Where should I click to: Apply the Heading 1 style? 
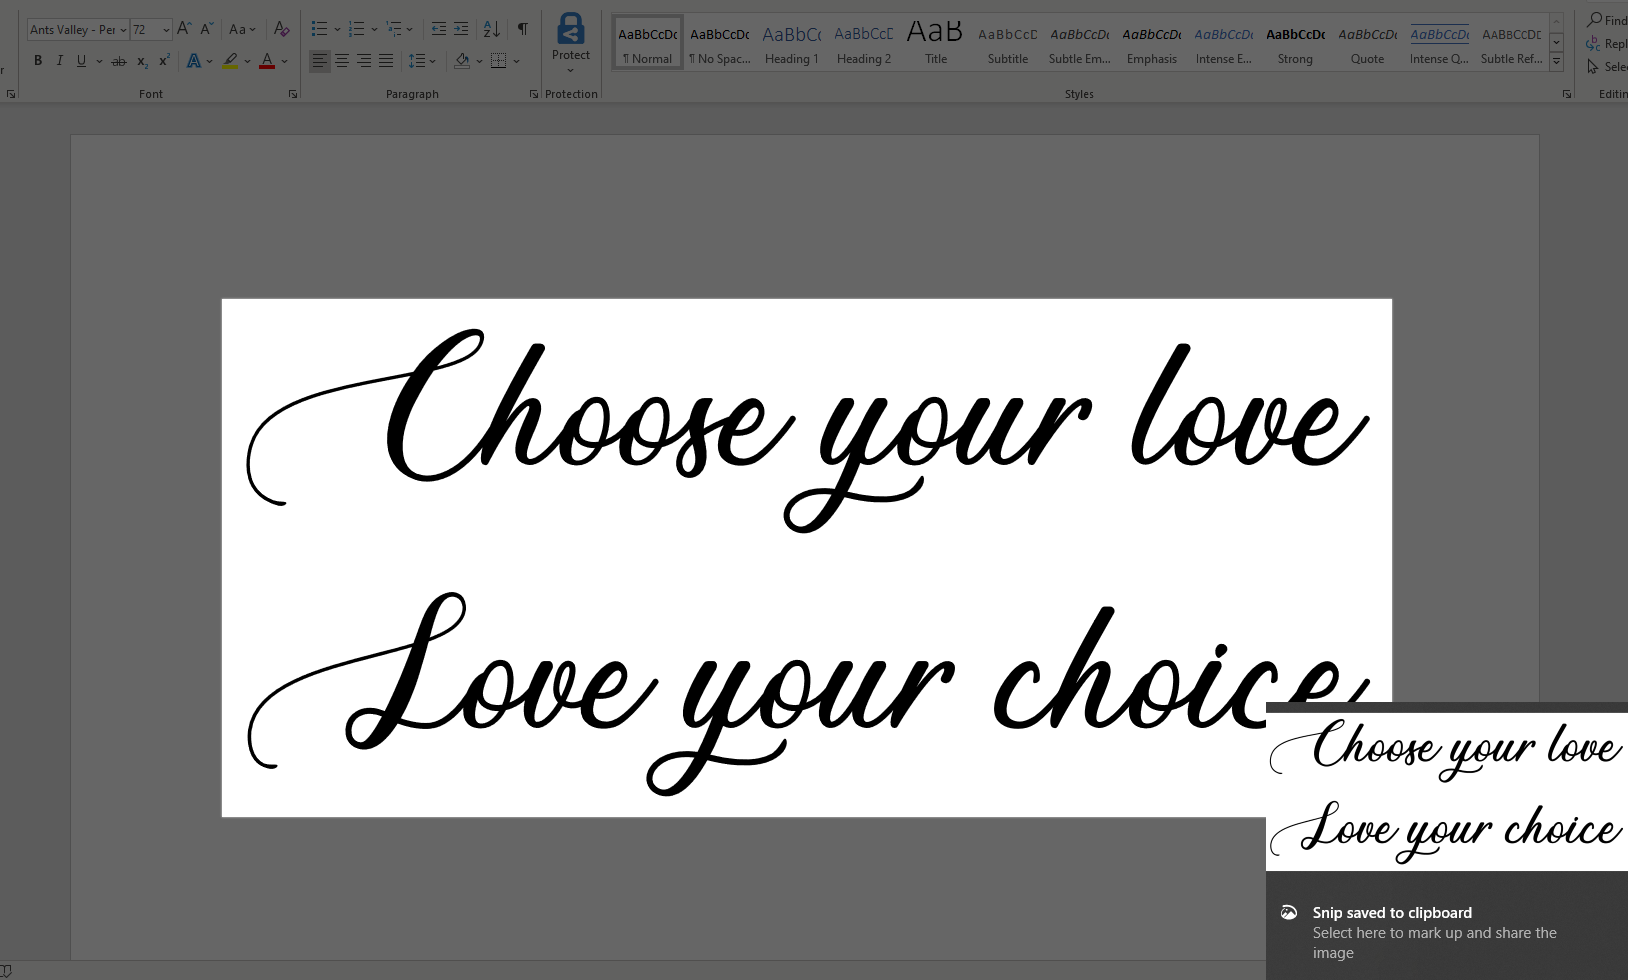click(x=792, y=43)
